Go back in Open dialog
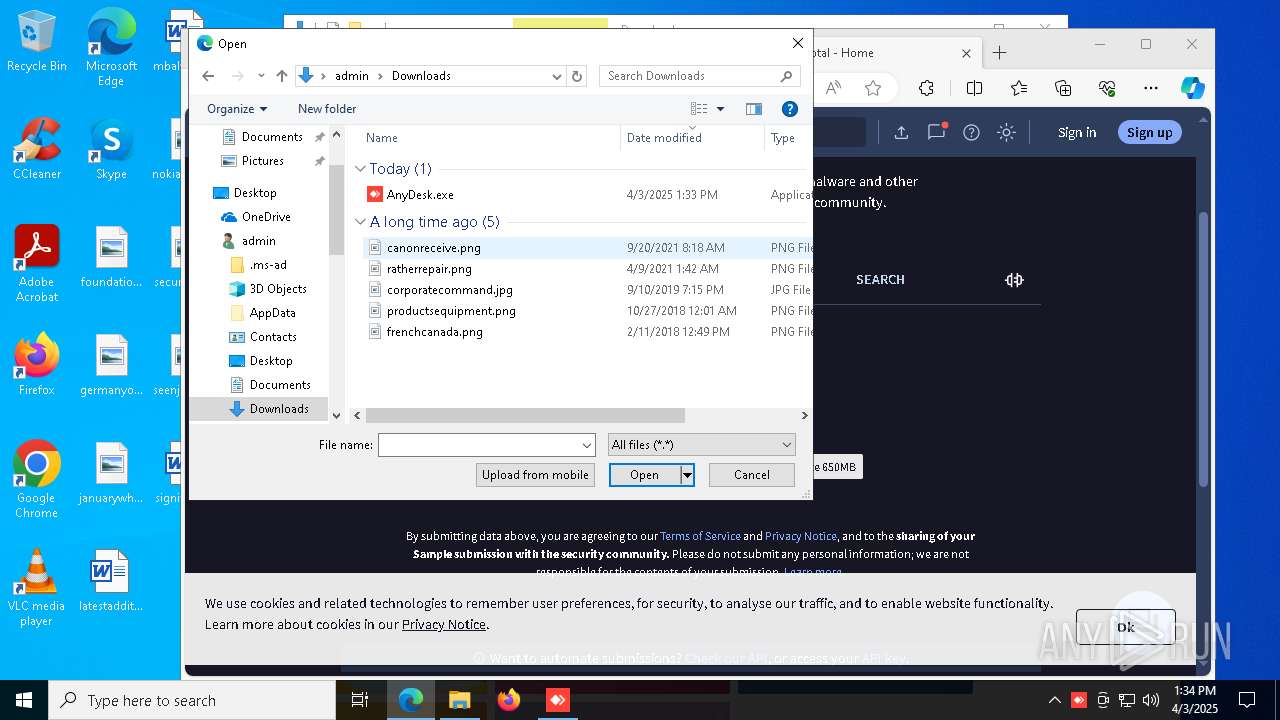1280x720 pixels. [x=208, y=76]
